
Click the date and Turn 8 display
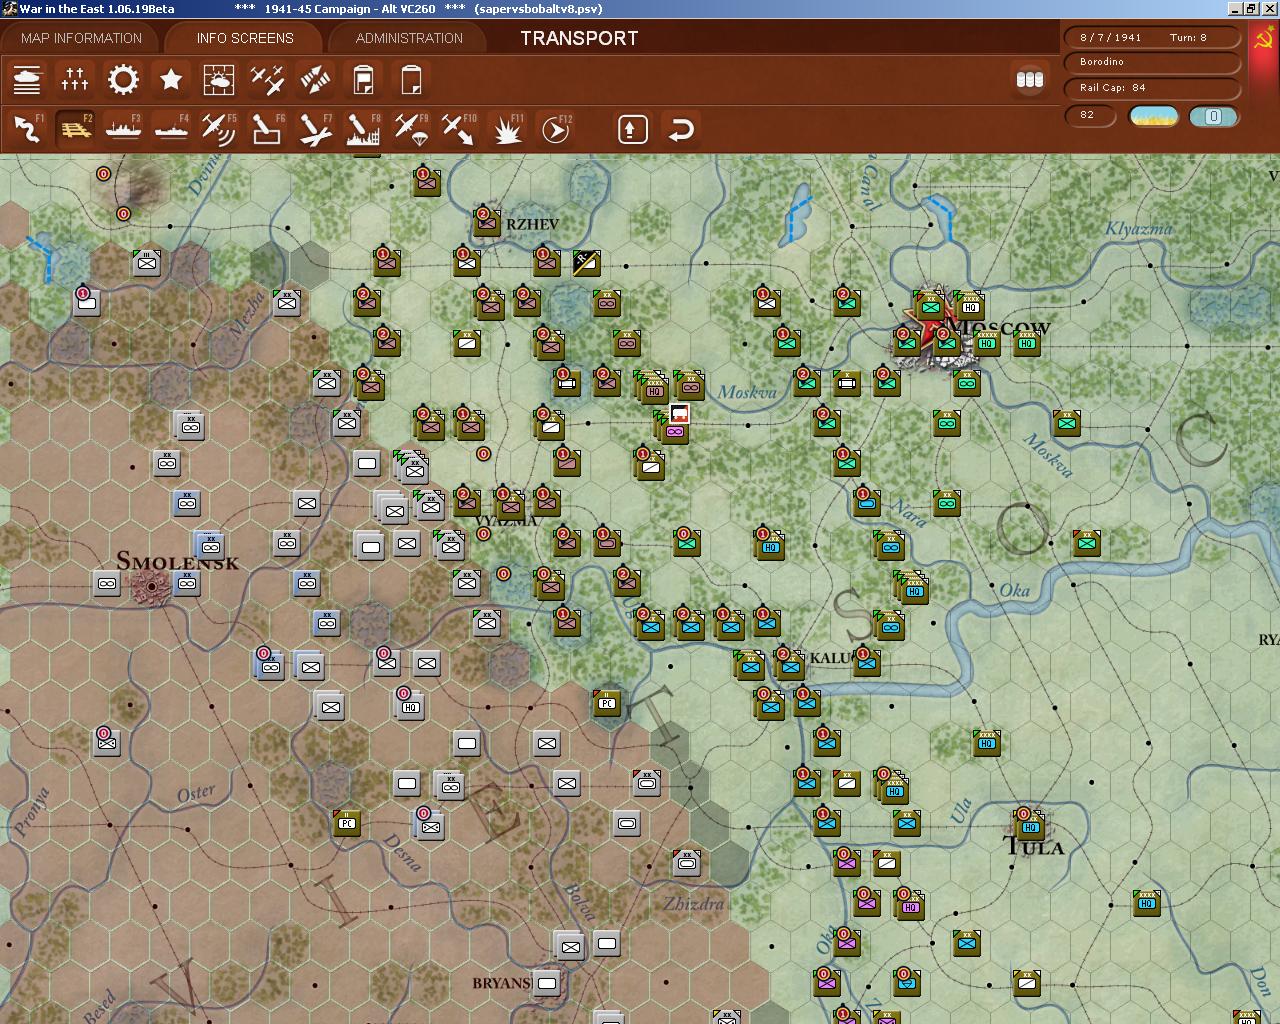1151,37
